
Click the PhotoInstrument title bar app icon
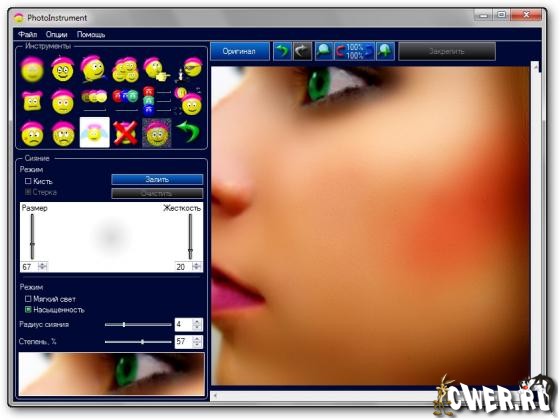(19, 18)
